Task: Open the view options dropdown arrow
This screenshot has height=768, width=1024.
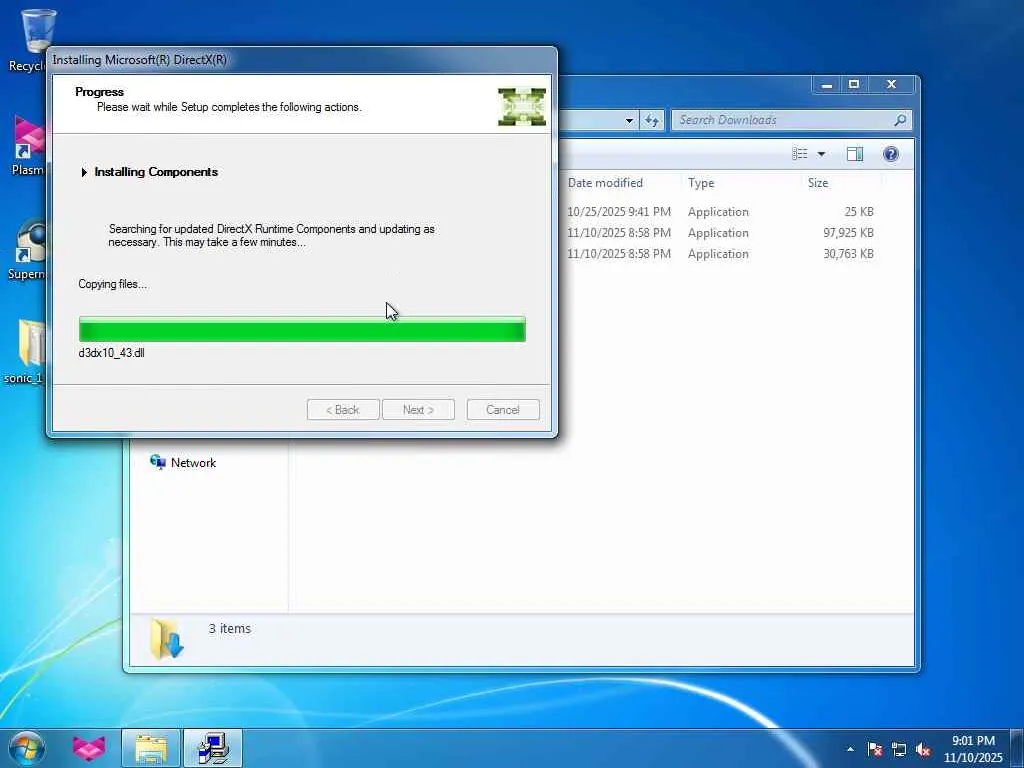Action: tap(821, 154)
